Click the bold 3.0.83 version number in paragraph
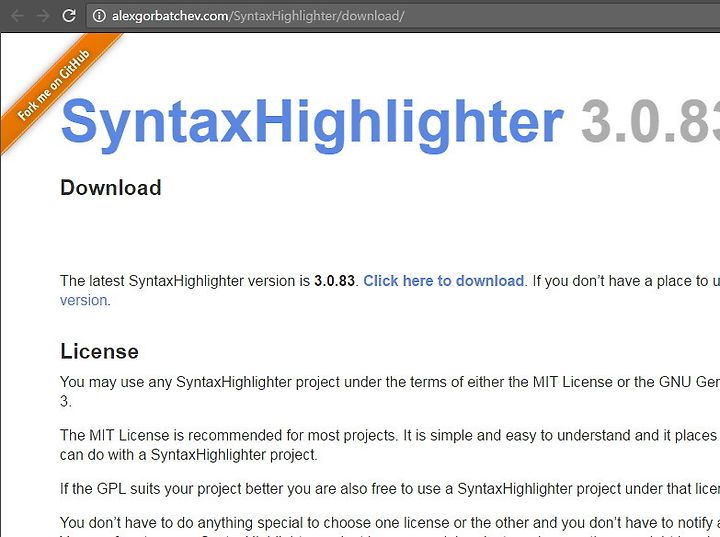720x537 pixels. coord(334,281)
